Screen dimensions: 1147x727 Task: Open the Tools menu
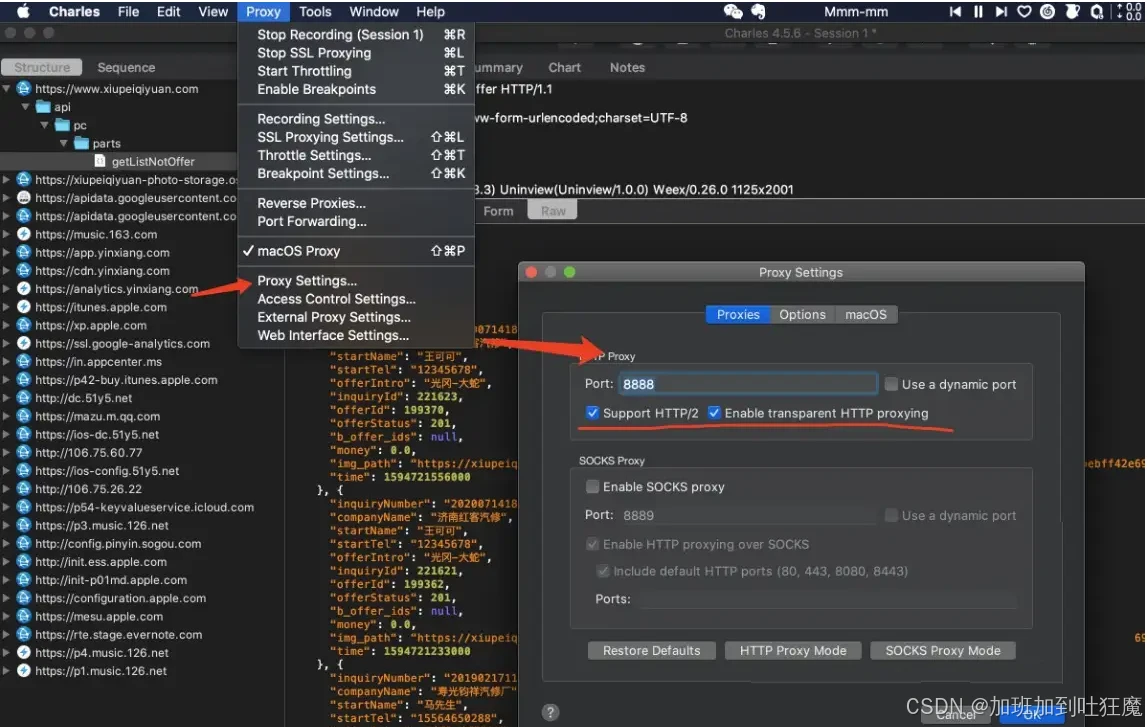[x=315, y=12]
